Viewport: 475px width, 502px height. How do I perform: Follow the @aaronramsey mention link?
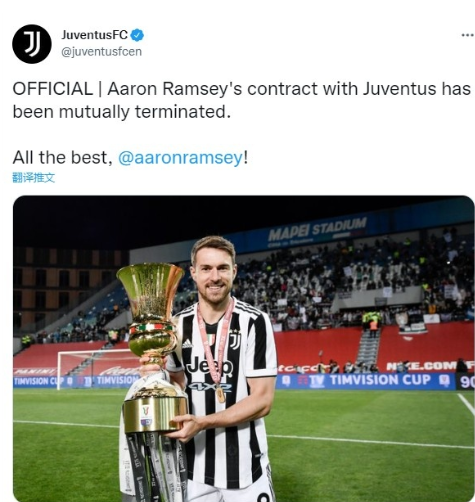(x=180, y=158)
